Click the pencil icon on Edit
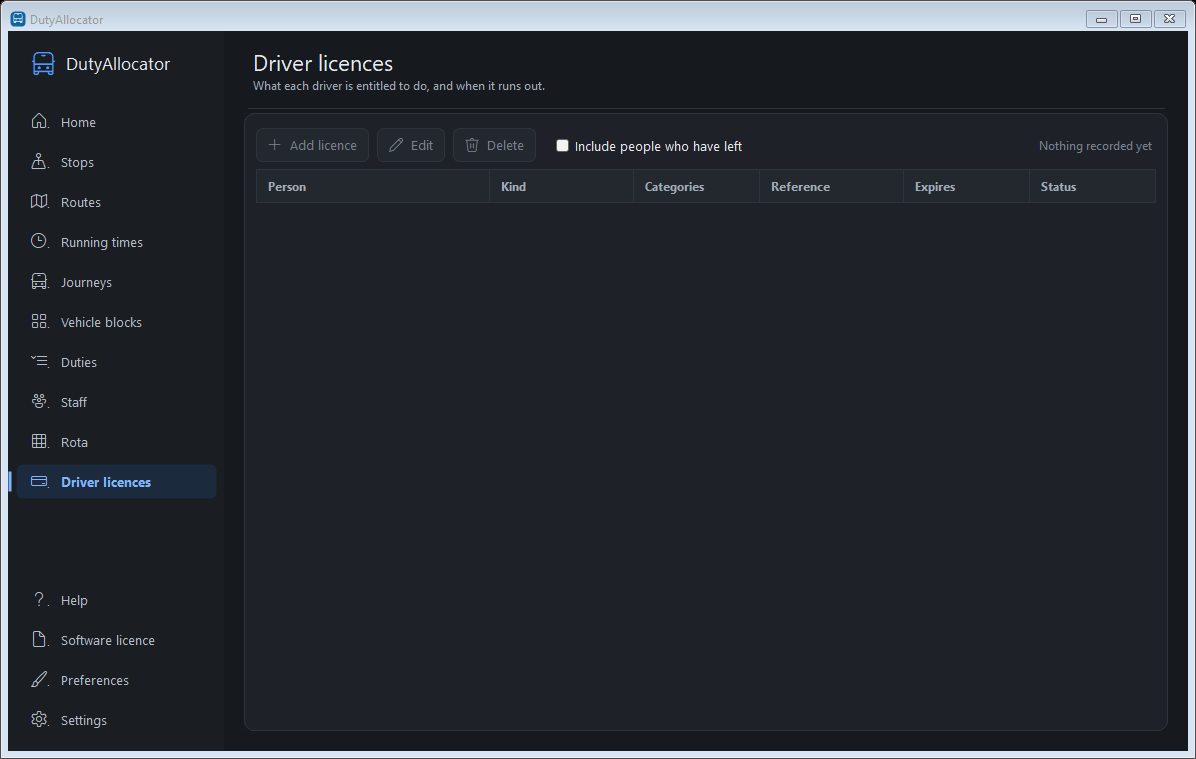 point(396,145)
